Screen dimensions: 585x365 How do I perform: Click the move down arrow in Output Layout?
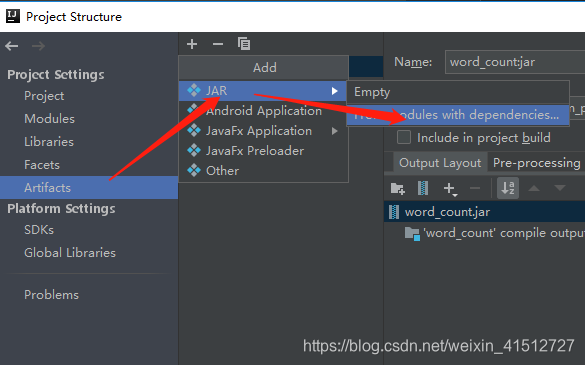(560, 188)
